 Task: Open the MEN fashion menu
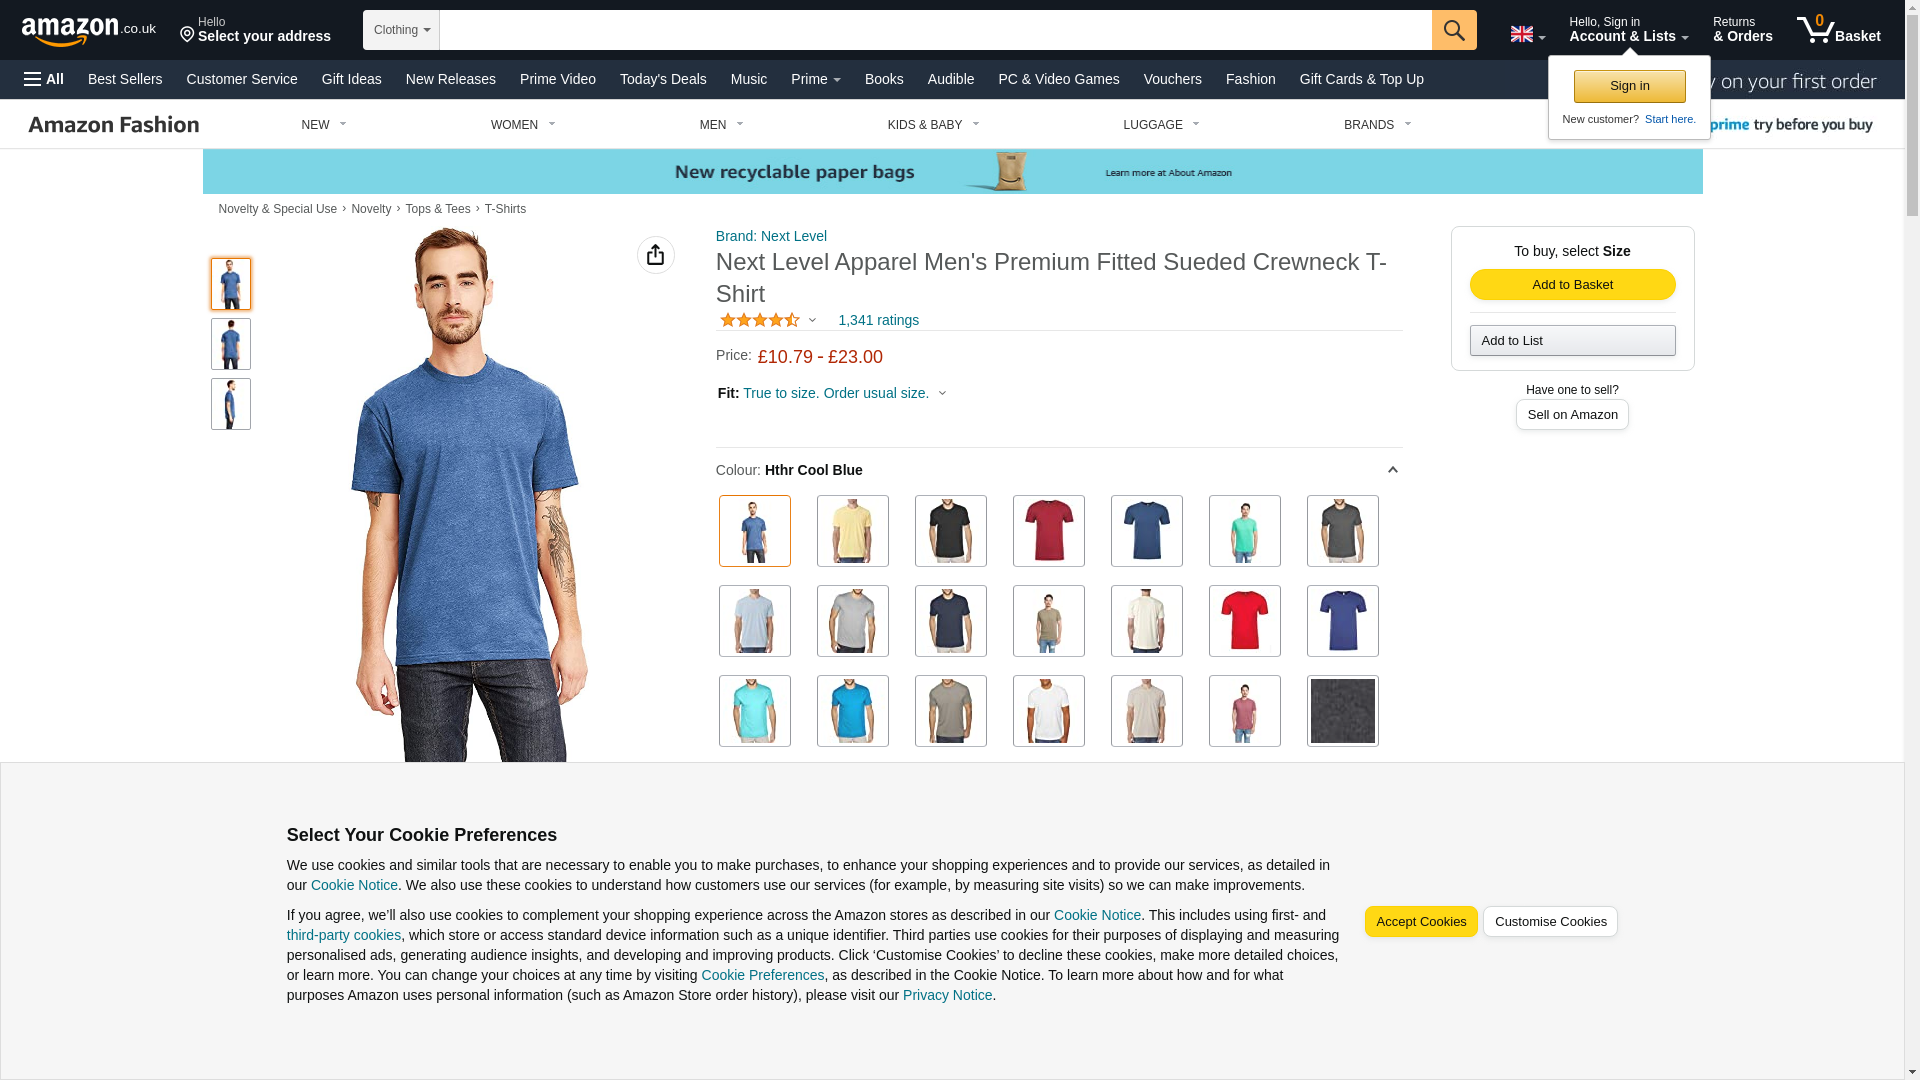pos(721,125)
